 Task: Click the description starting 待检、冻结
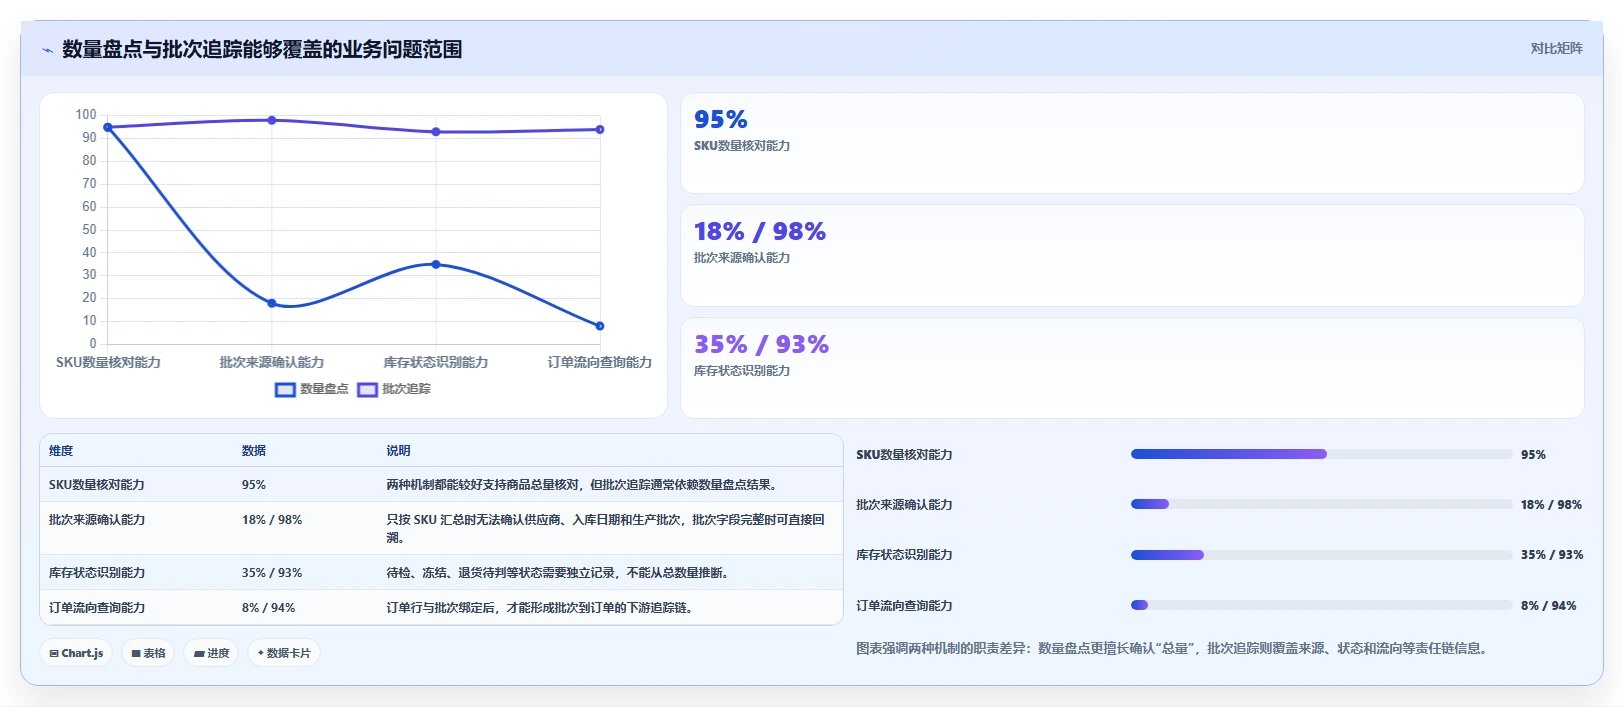[x=558, y=573]
